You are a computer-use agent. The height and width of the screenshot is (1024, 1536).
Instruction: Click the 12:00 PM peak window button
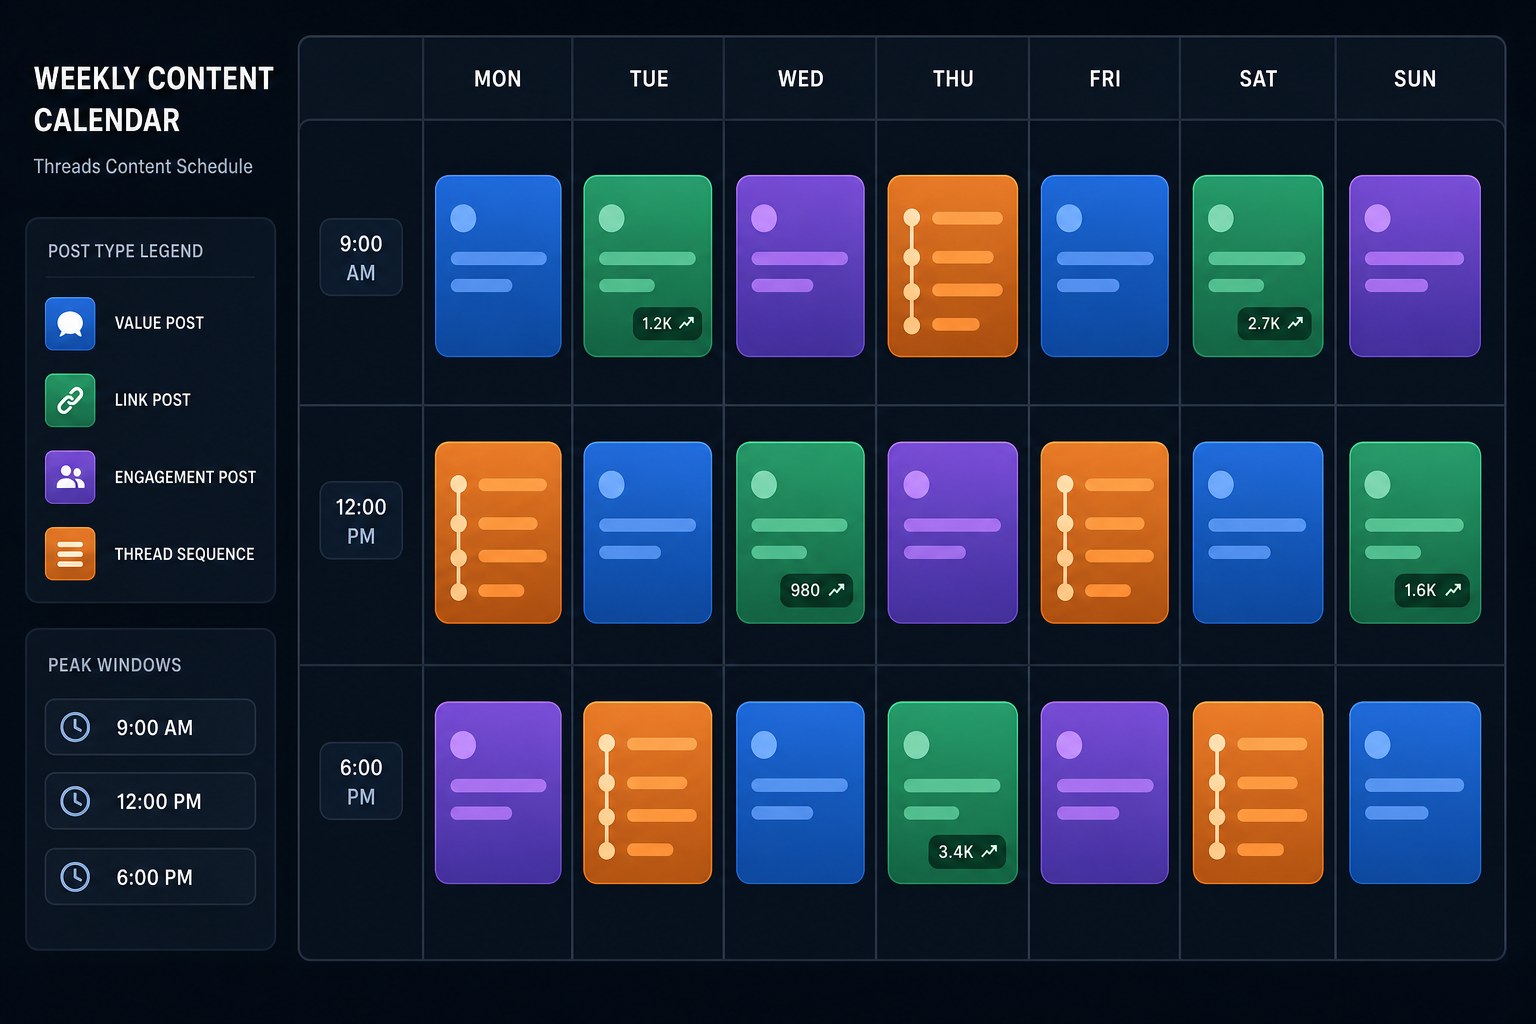pyautogui.click(x=150, y=801)
